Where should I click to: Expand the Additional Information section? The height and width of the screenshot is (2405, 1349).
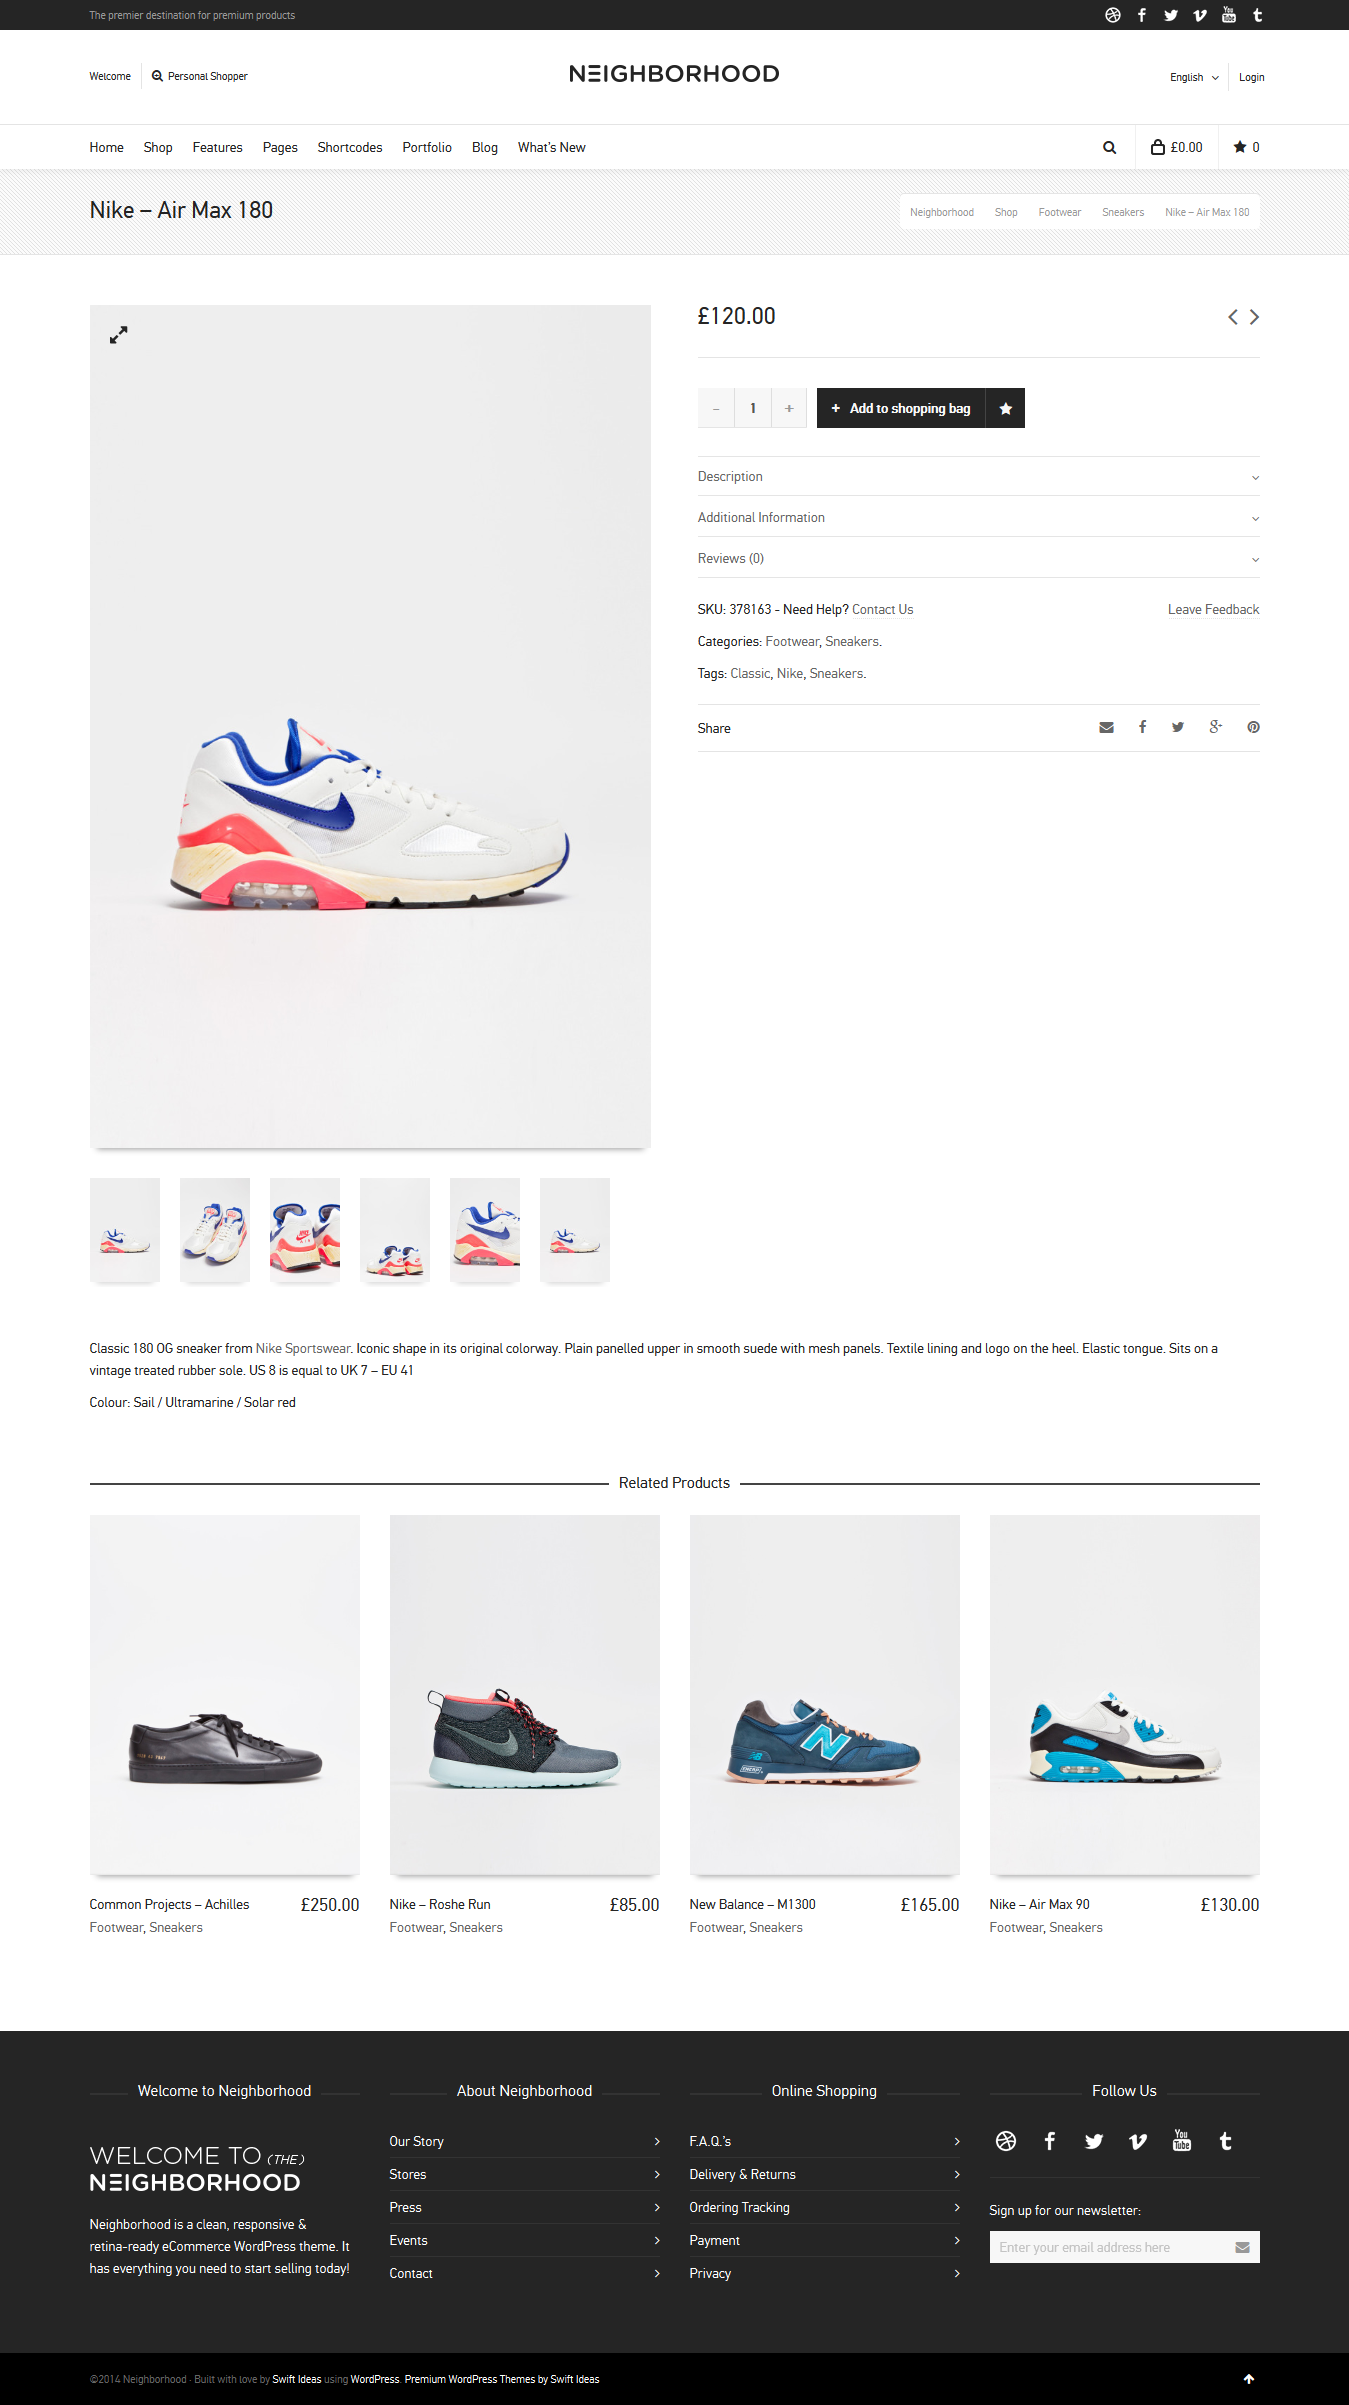978,517
